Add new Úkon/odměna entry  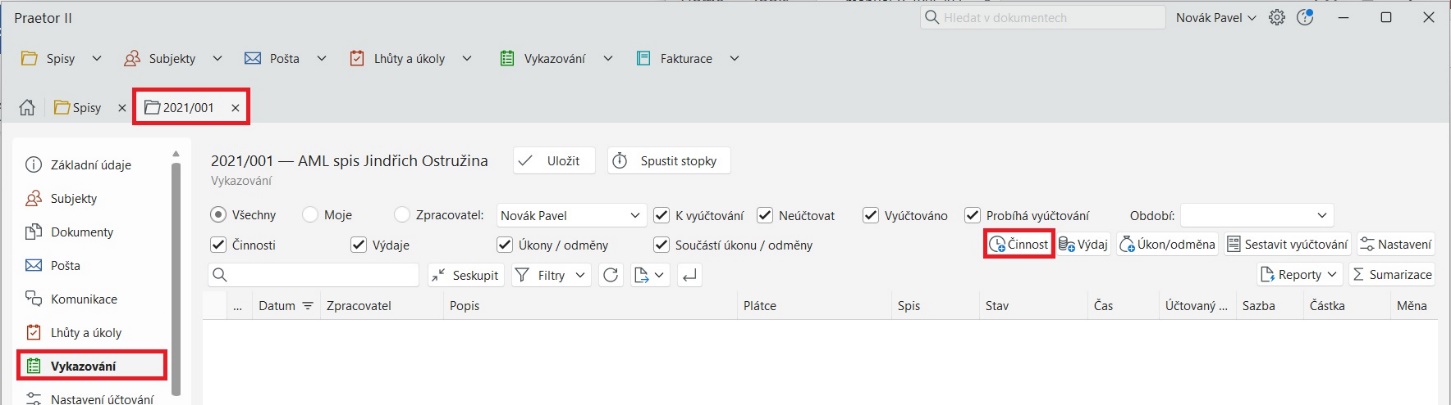(1167, 244)
